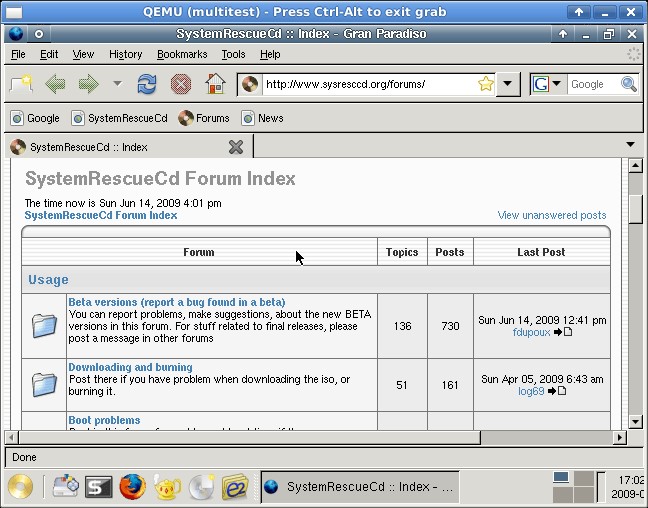Screen dimensions: 648x508
Task: Open the back/forward history dropdown arrow
Action: click(x=117, y=84)
